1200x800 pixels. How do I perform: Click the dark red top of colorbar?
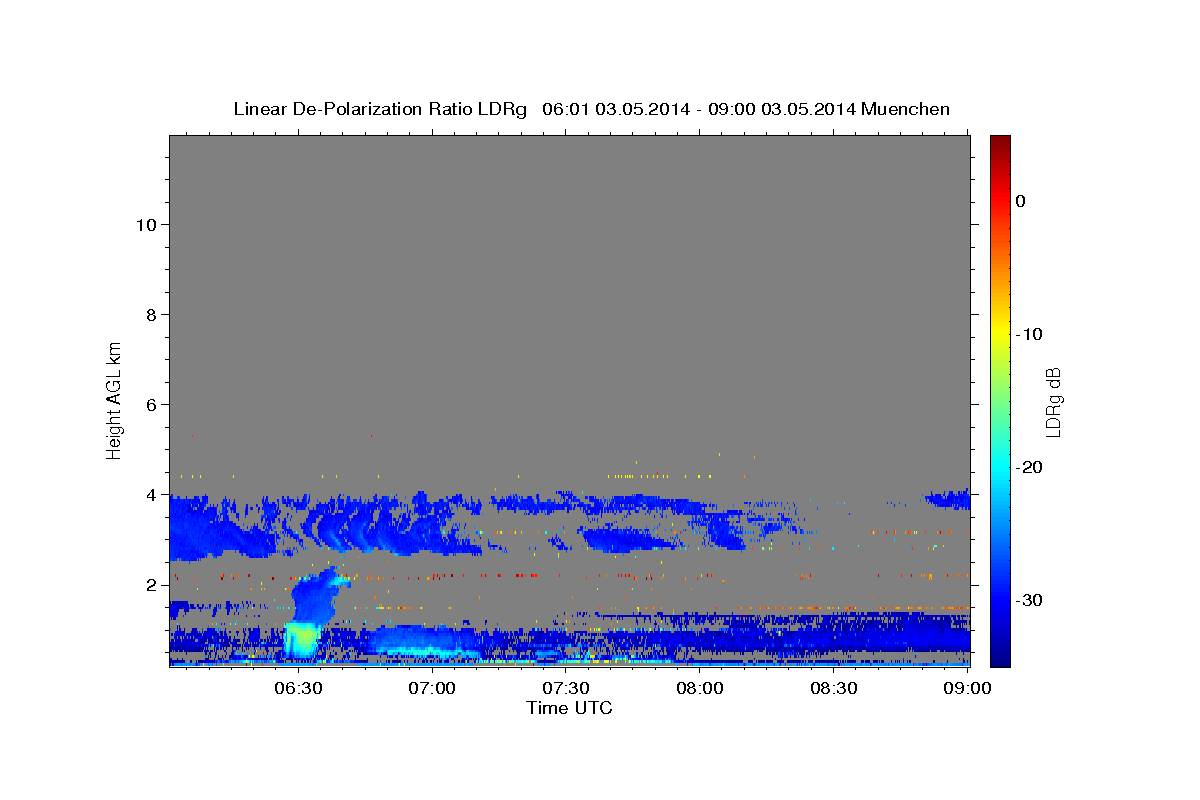tap(1000, 142)
